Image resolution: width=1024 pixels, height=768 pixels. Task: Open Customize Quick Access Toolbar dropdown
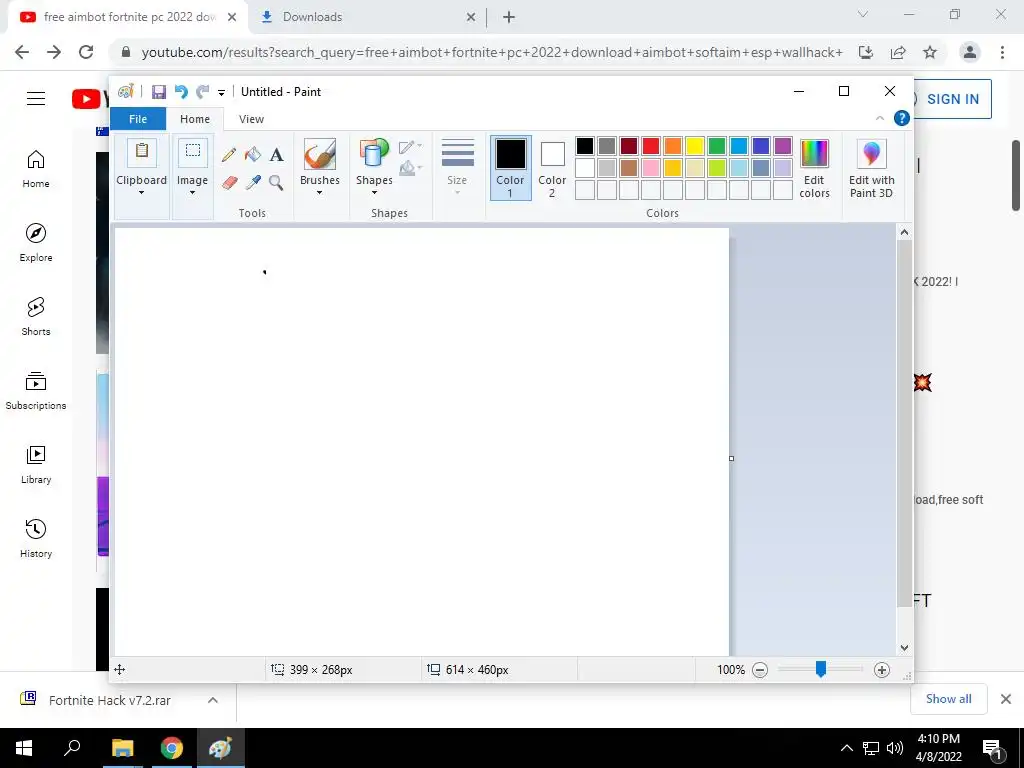[221, 93]
